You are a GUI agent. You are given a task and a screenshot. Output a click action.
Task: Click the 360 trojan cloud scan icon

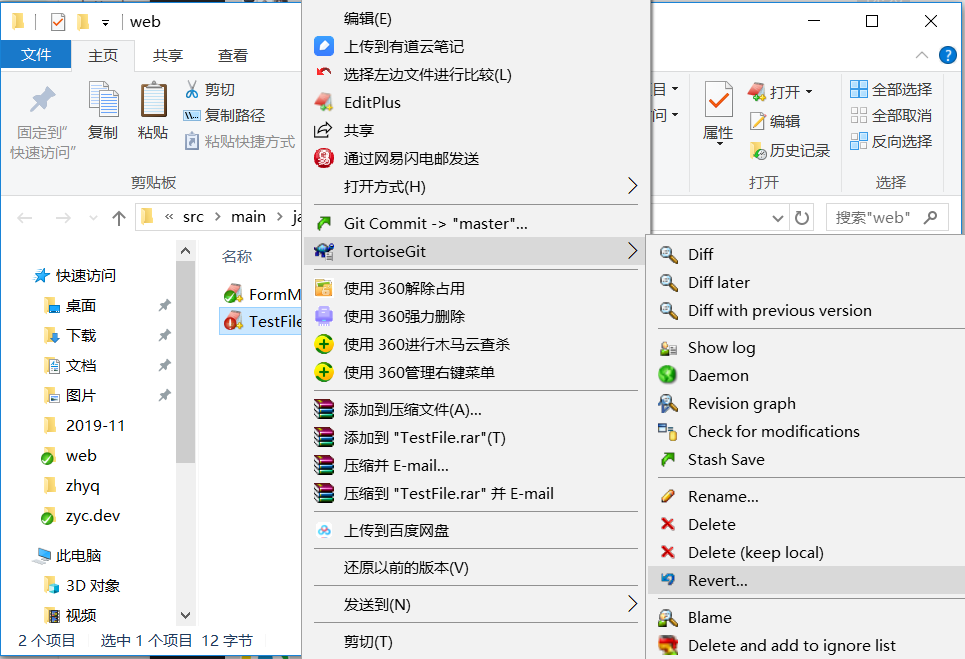[324, 344]
